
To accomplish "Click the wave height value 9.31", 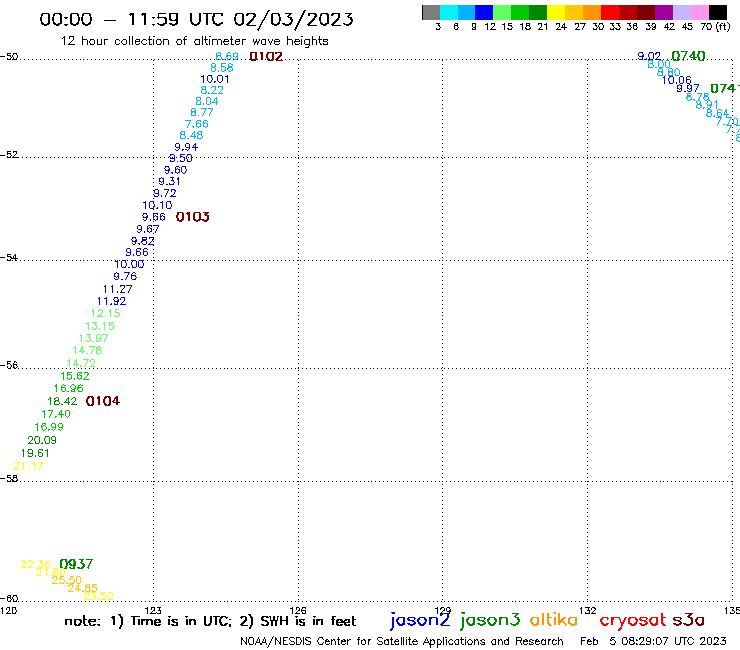I will click(x=169, y=181).
